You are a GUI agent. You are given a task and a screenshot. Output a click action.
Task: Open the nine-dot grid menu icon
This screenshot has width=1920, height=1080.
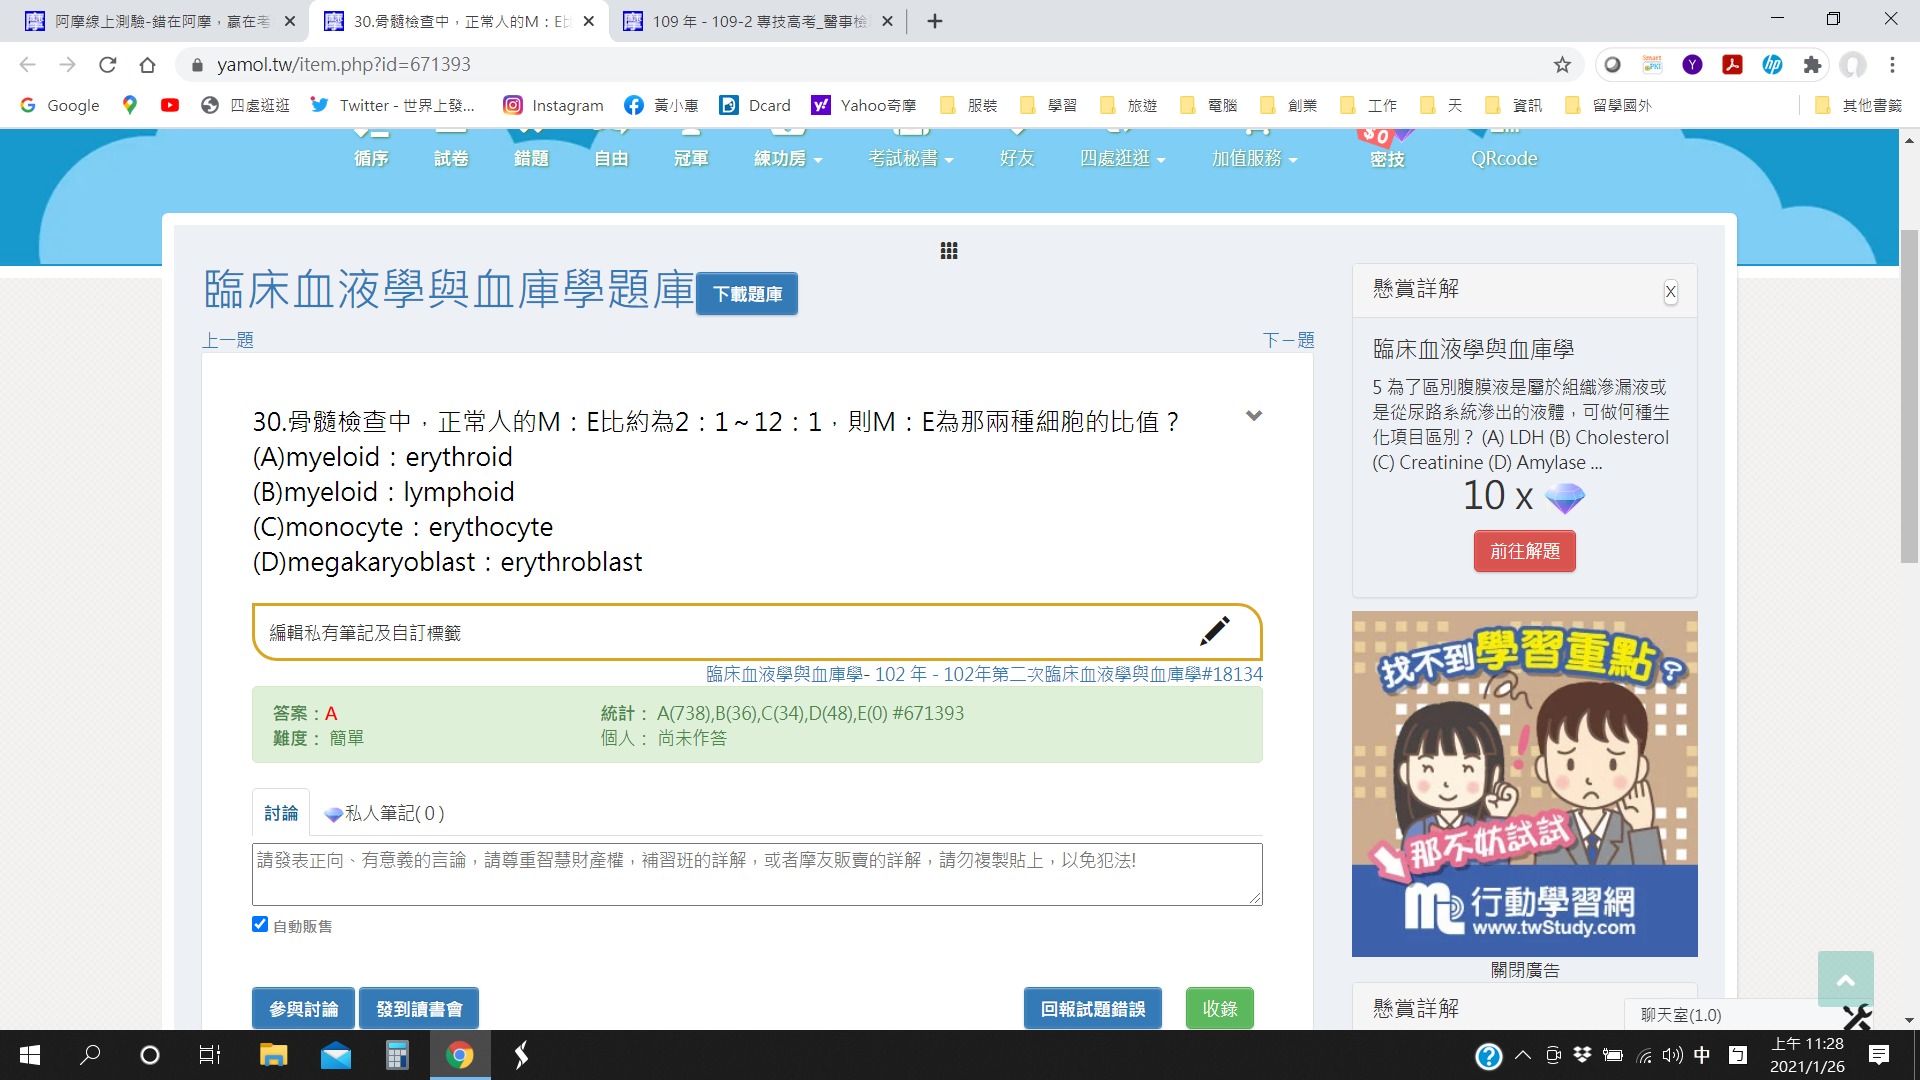click(x=949, y=251)
